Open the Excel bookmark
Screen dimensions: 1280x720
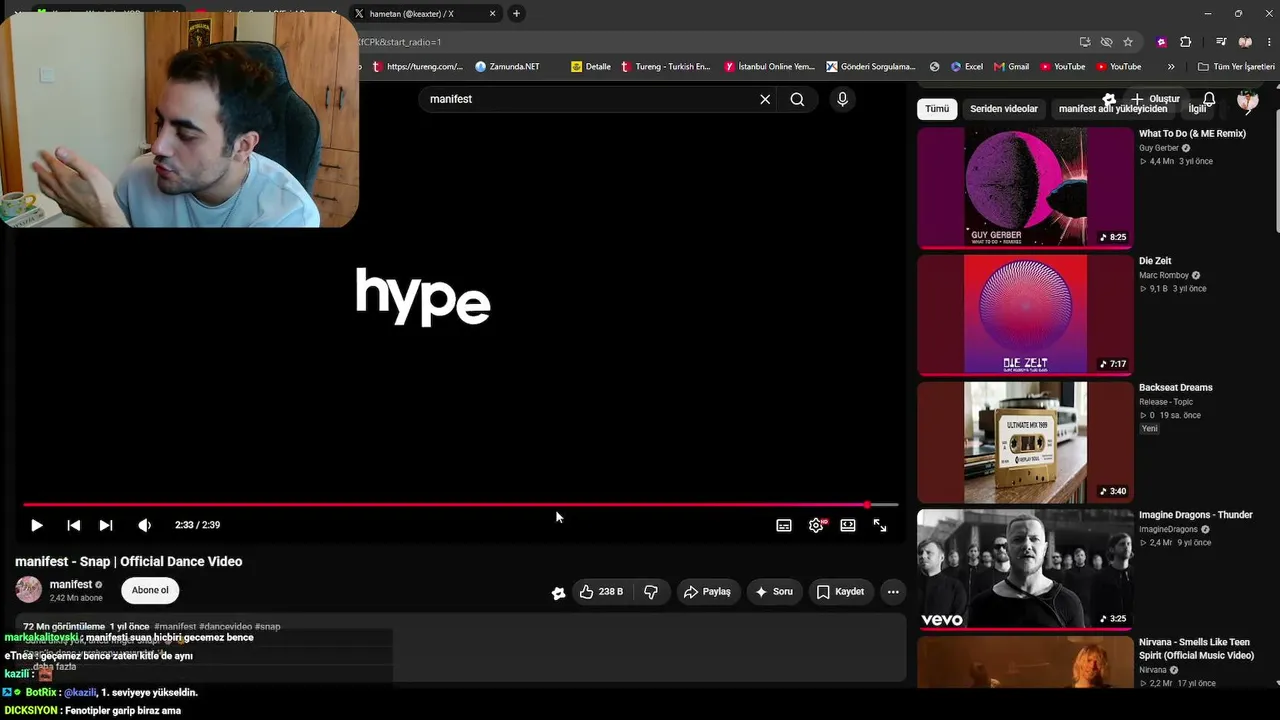pyautogui.click(x=966, y=67)
